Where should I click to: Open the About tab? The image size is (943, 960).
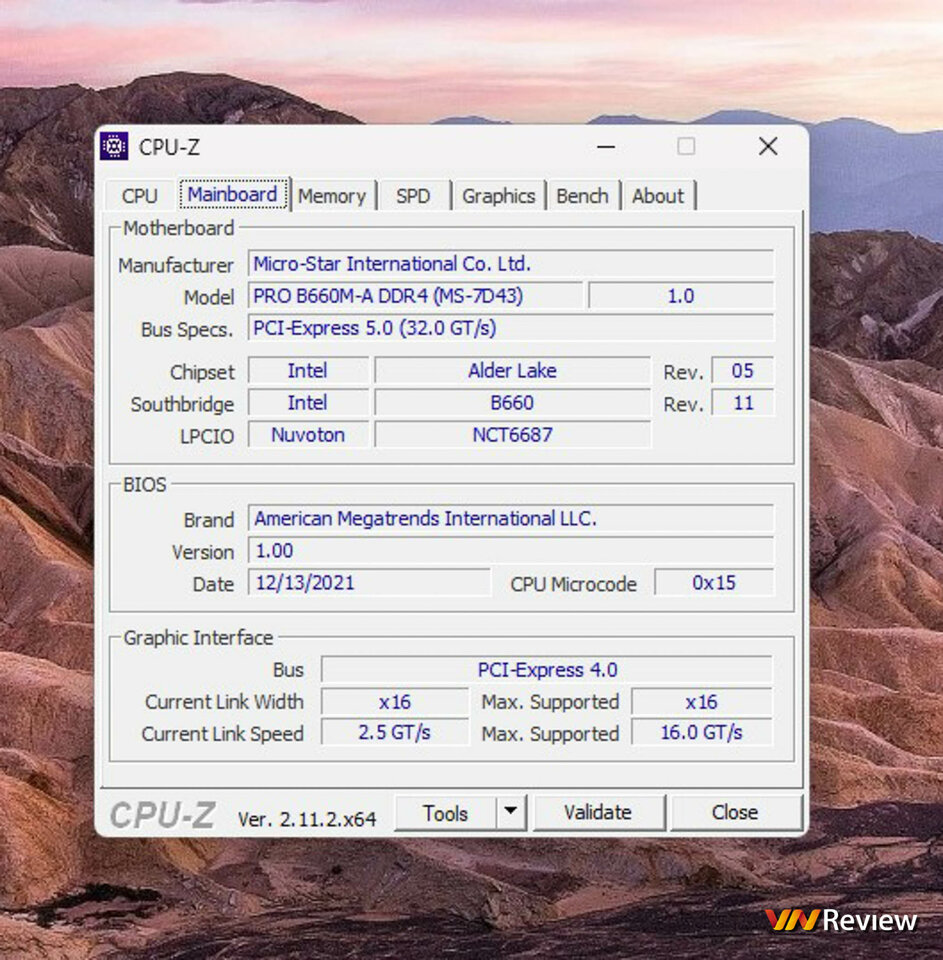658,196
